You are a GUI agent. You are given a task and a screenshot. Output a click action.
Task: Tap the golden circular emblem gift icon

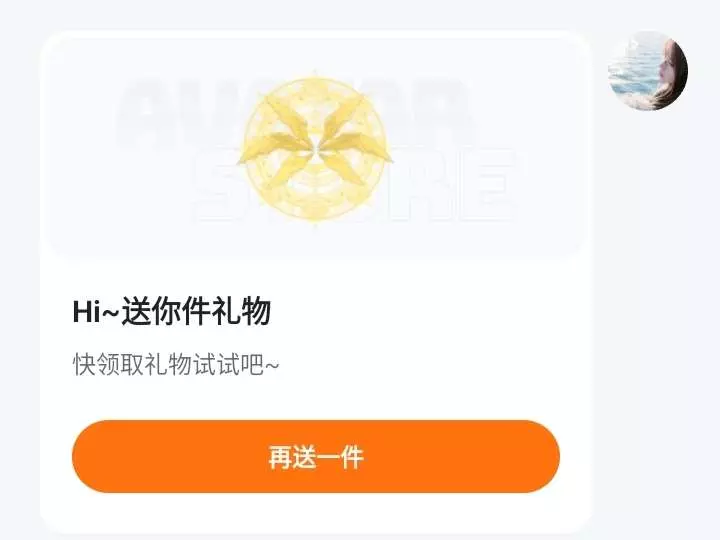(315, 148)
